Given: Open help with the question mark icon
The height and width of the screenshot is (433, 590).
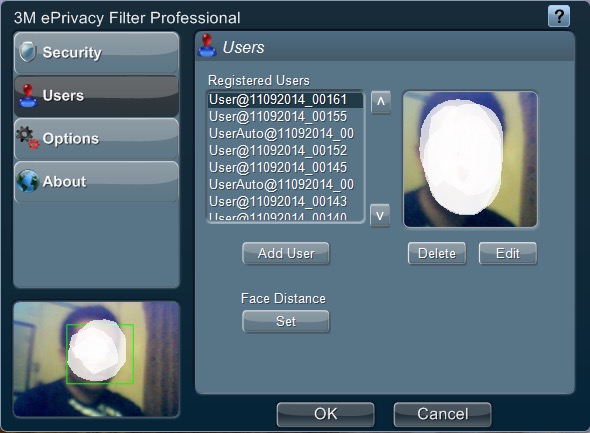Looking at the screenshot, I should (x=559, y=16).
